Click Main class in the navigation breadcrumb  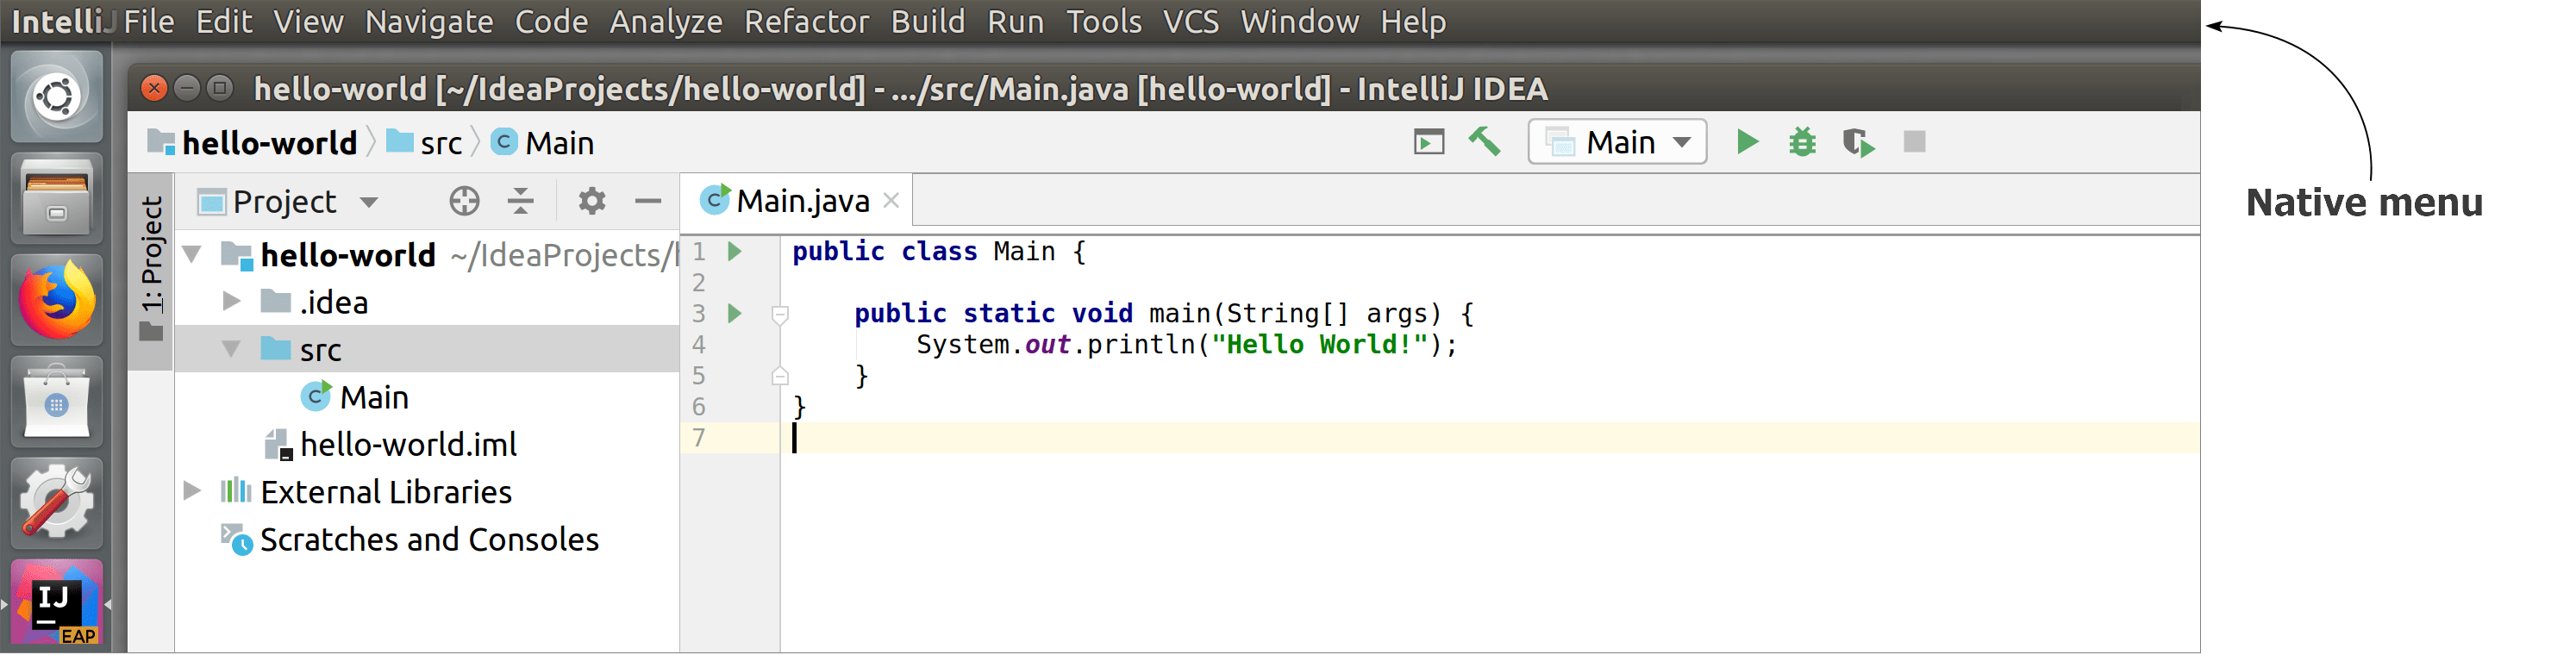coord(543,143)
